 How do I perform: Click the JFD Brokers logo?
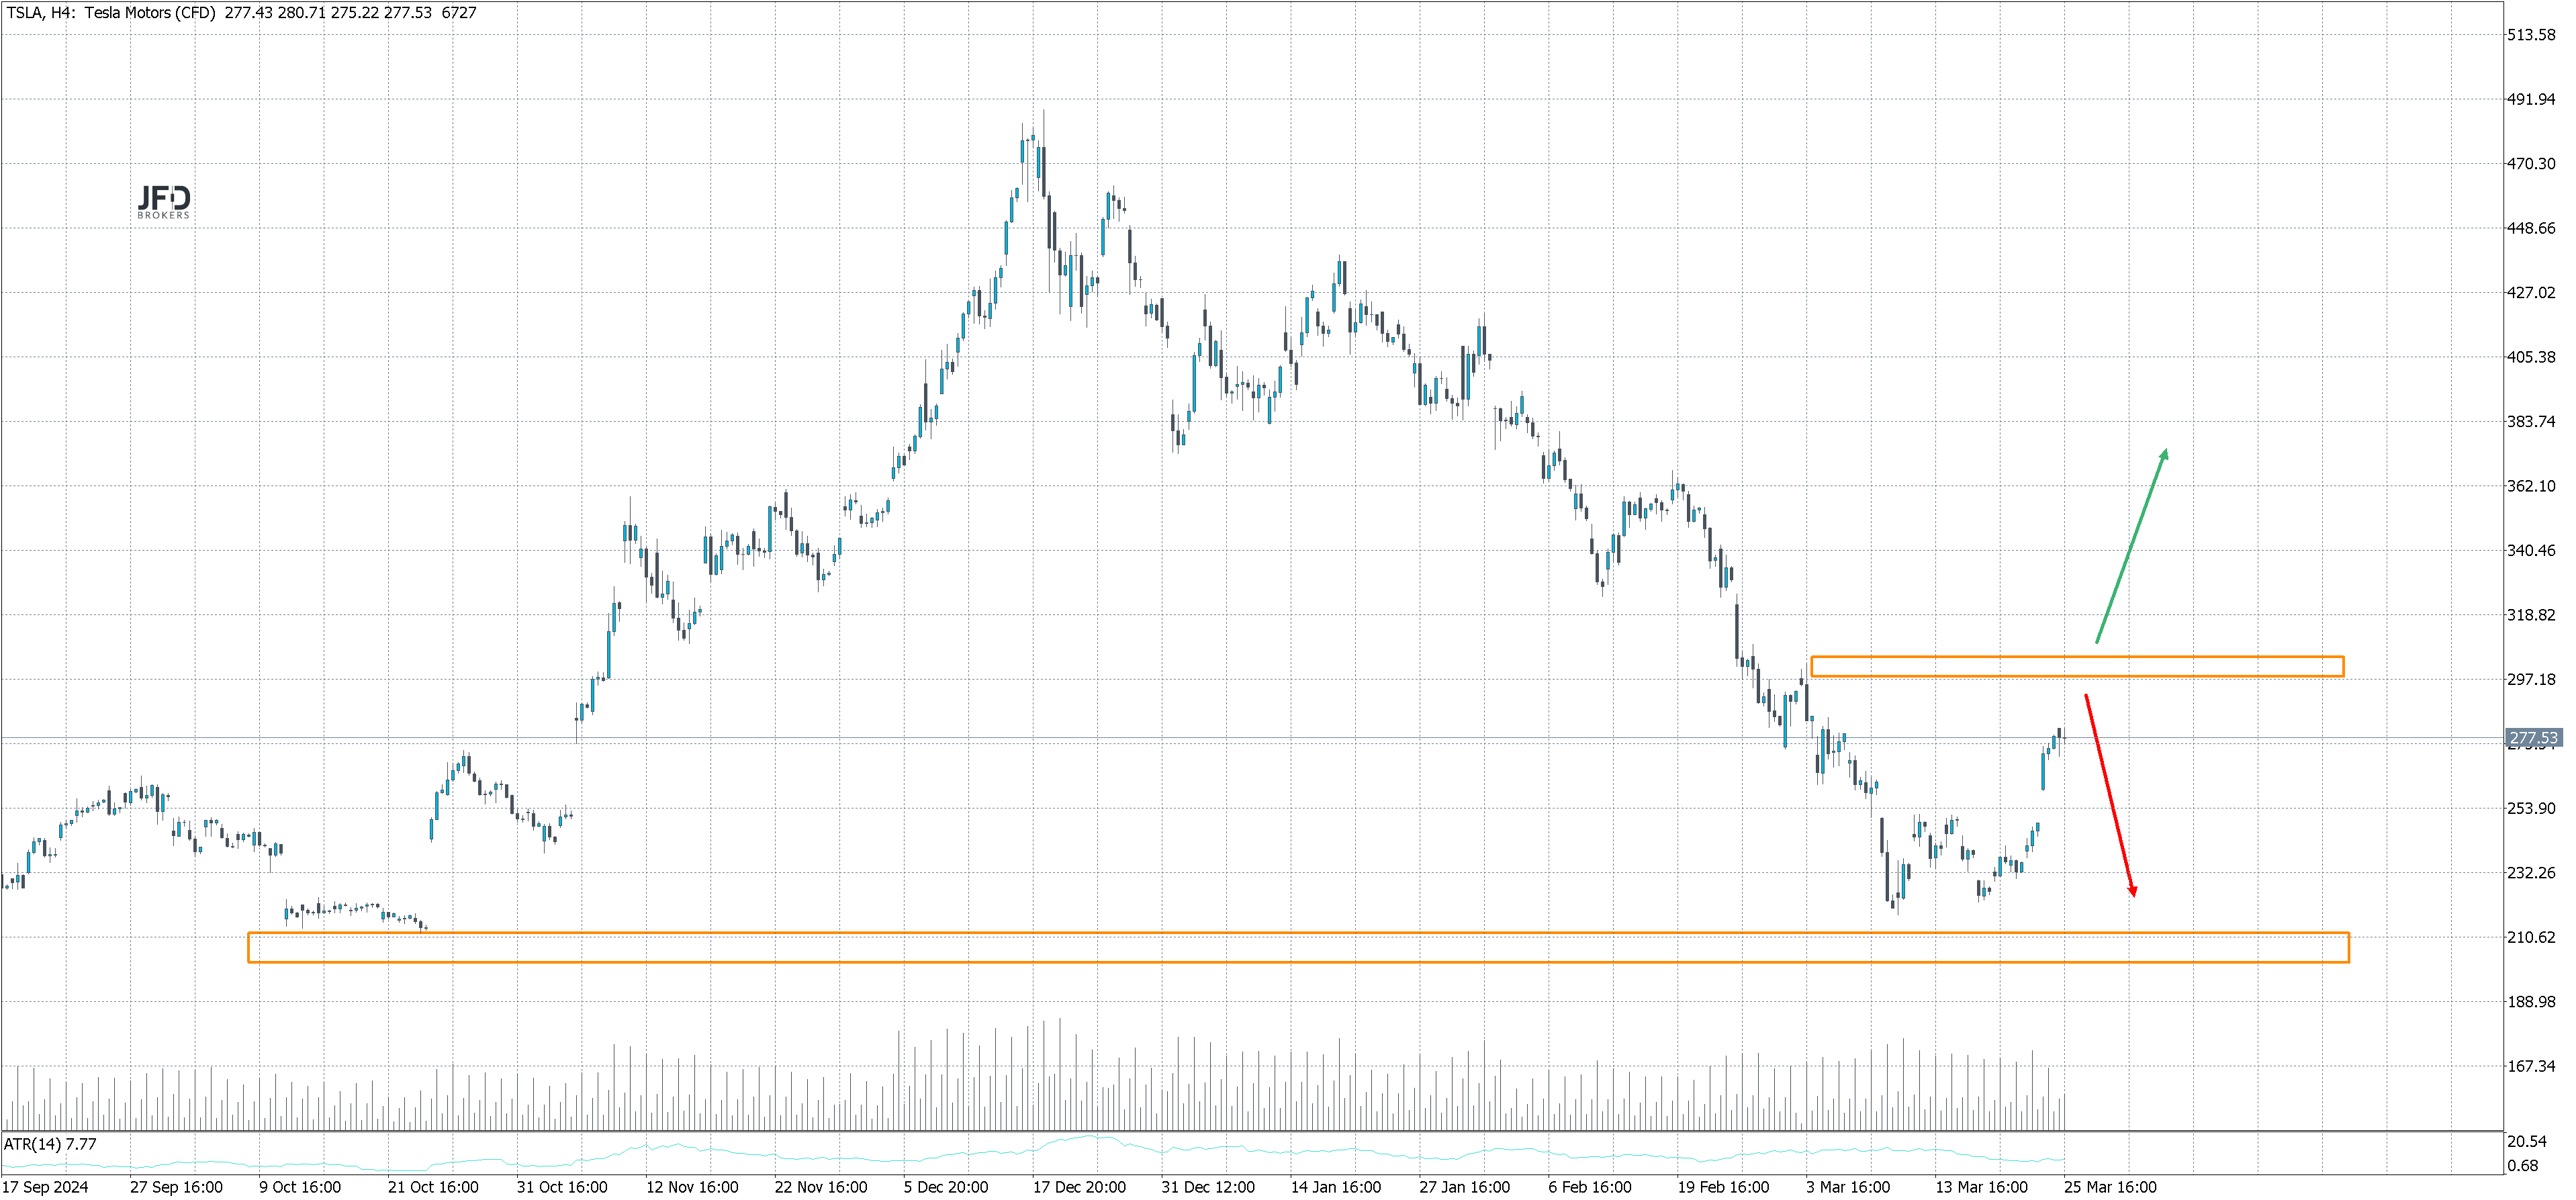(x=164, y=202)
